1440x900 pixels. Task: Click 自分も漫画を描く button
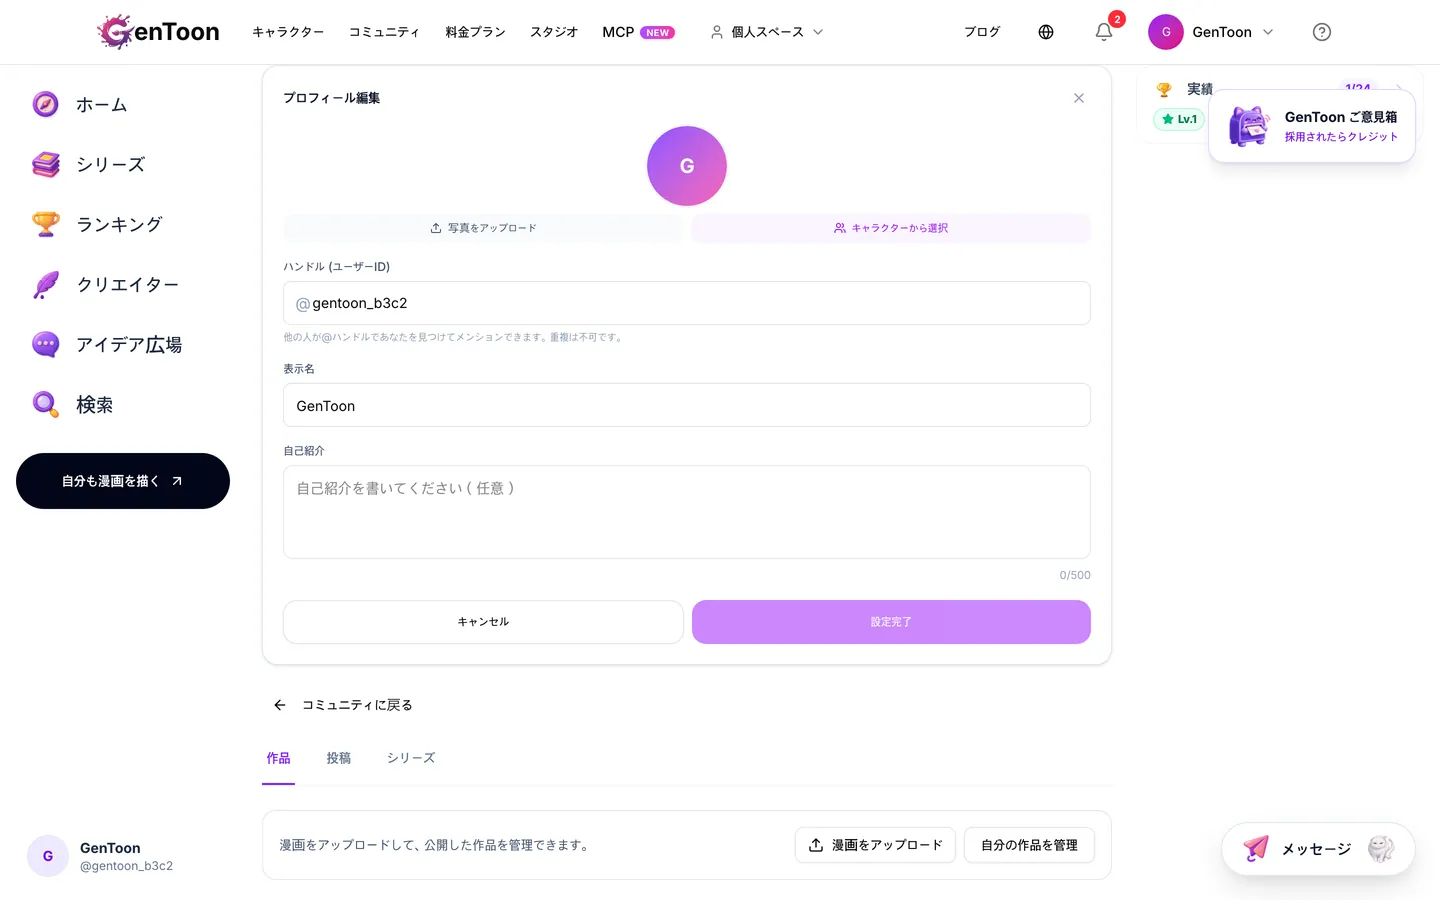123,481
